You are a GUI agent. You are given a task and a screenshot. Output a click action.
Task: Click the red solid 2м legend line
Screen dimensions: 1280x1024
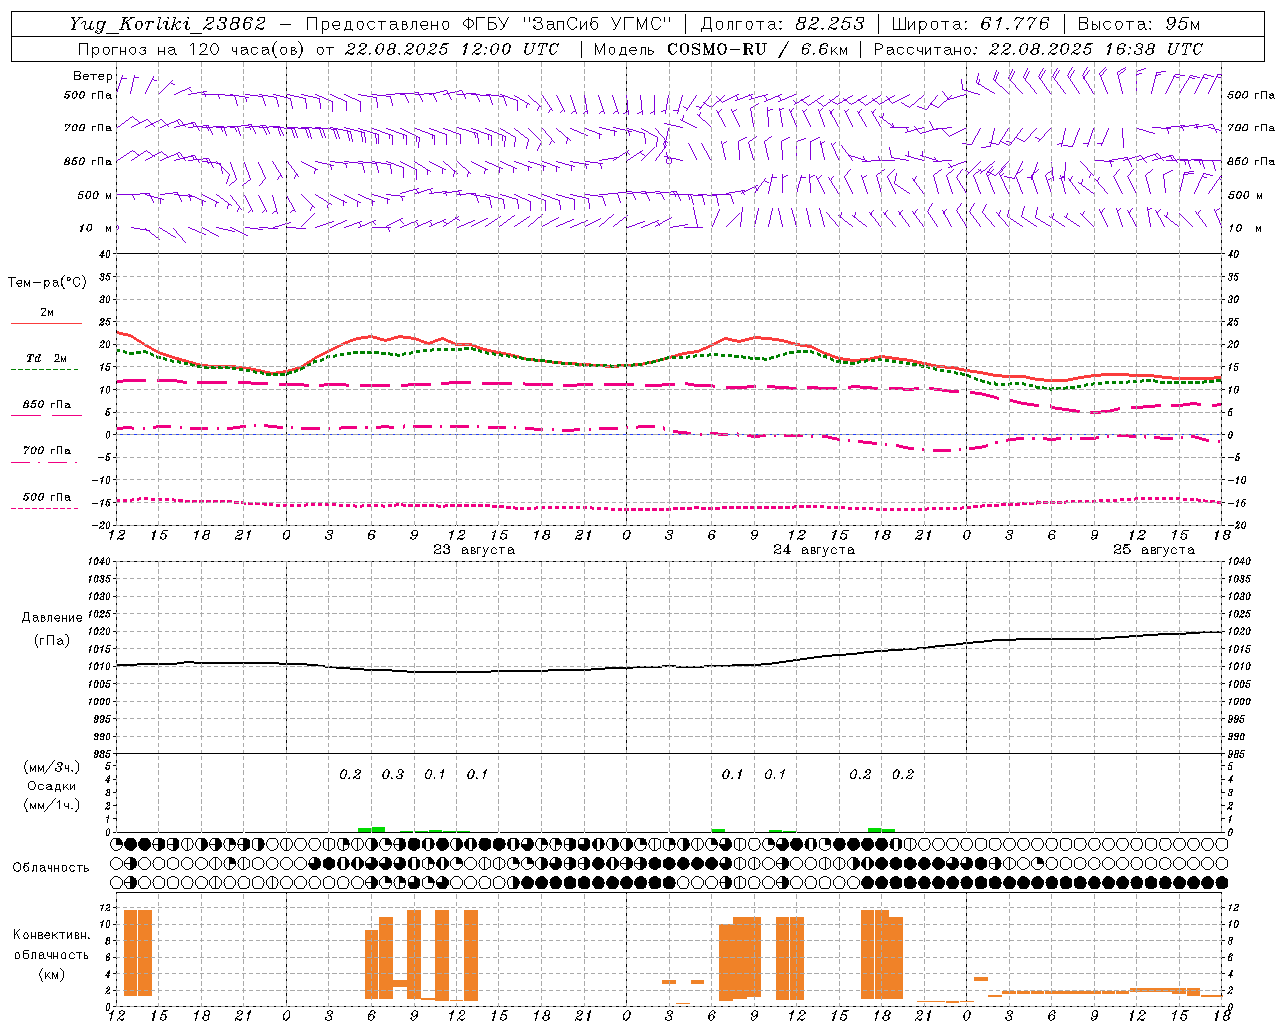[46, 323]
